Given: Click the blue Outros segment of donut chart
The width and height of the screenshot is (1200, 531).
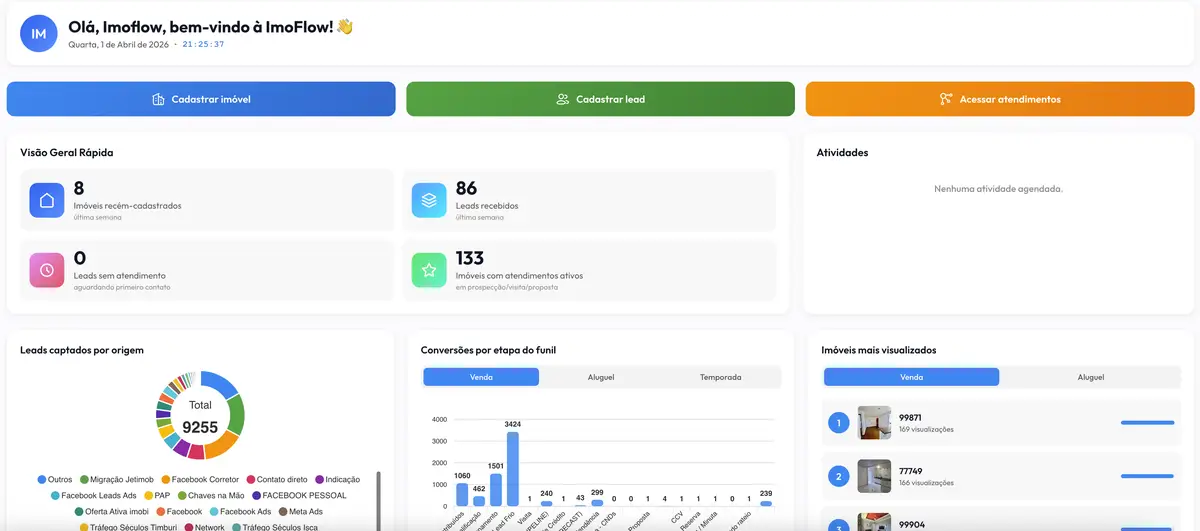Looking at the screenshot, I should click(x=222, y=382).
